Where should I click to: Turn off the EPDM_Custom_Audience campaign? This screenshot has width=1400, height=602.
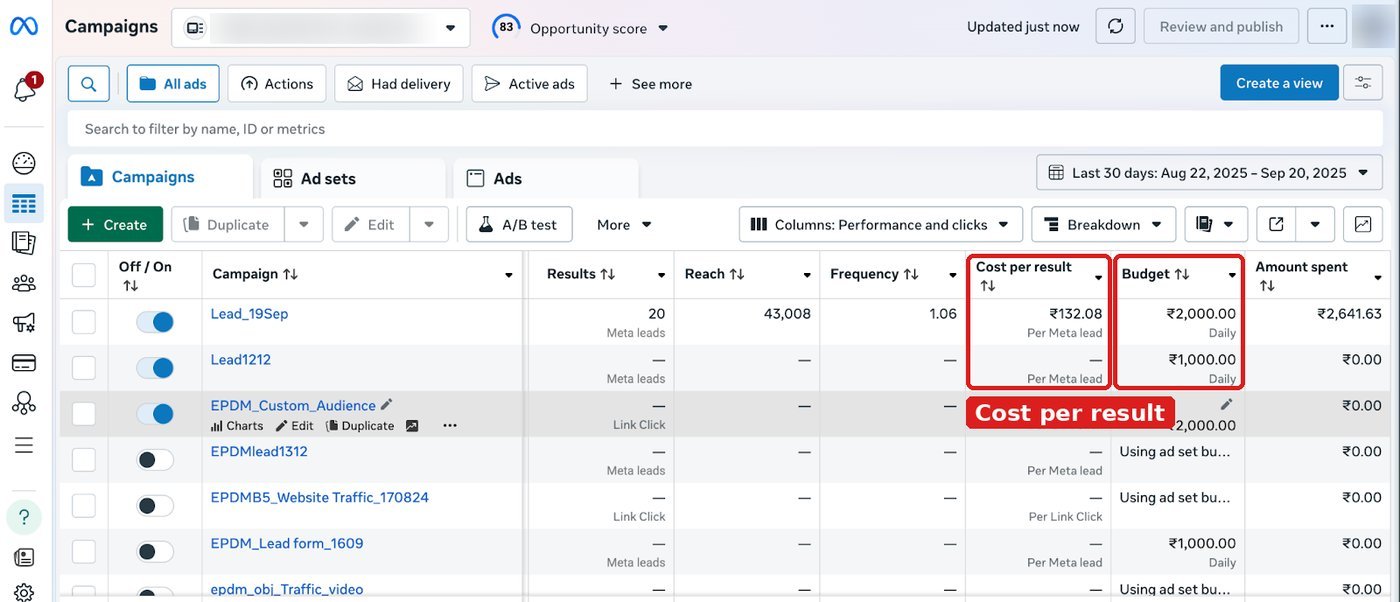coord(155,414)
